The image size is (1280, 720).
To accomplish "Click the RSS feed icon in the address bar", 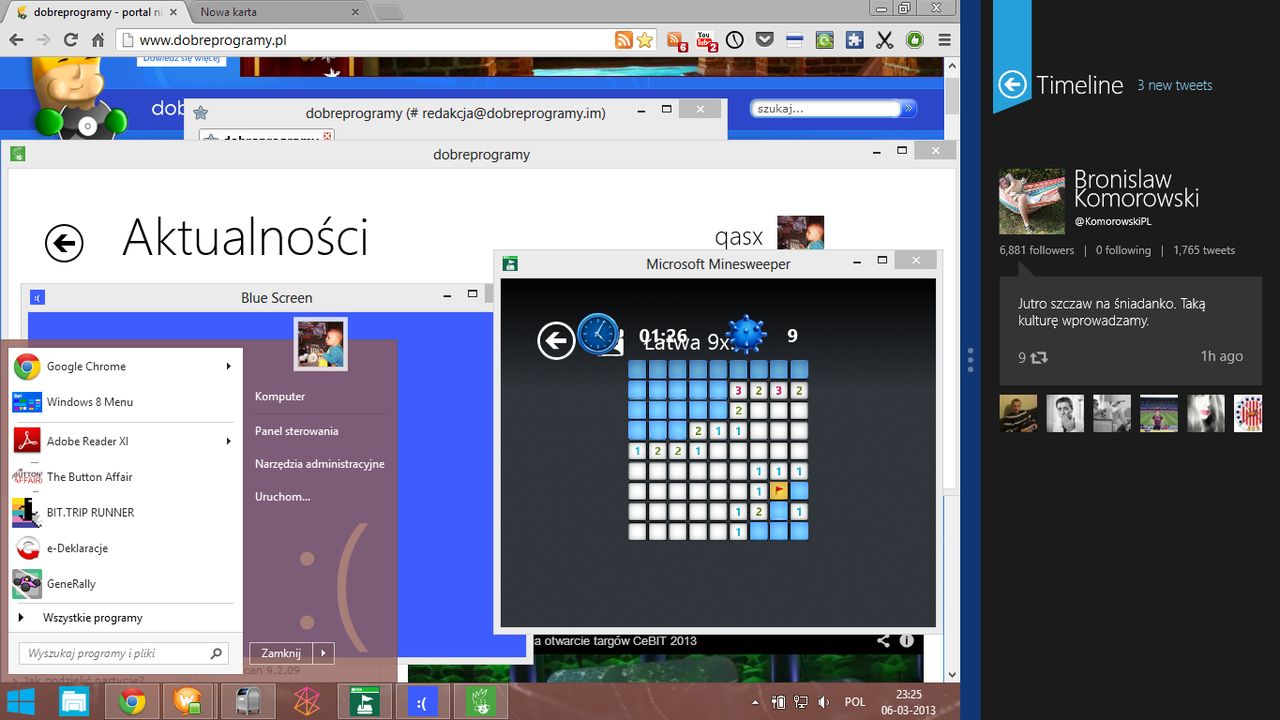I will (624, 40).
